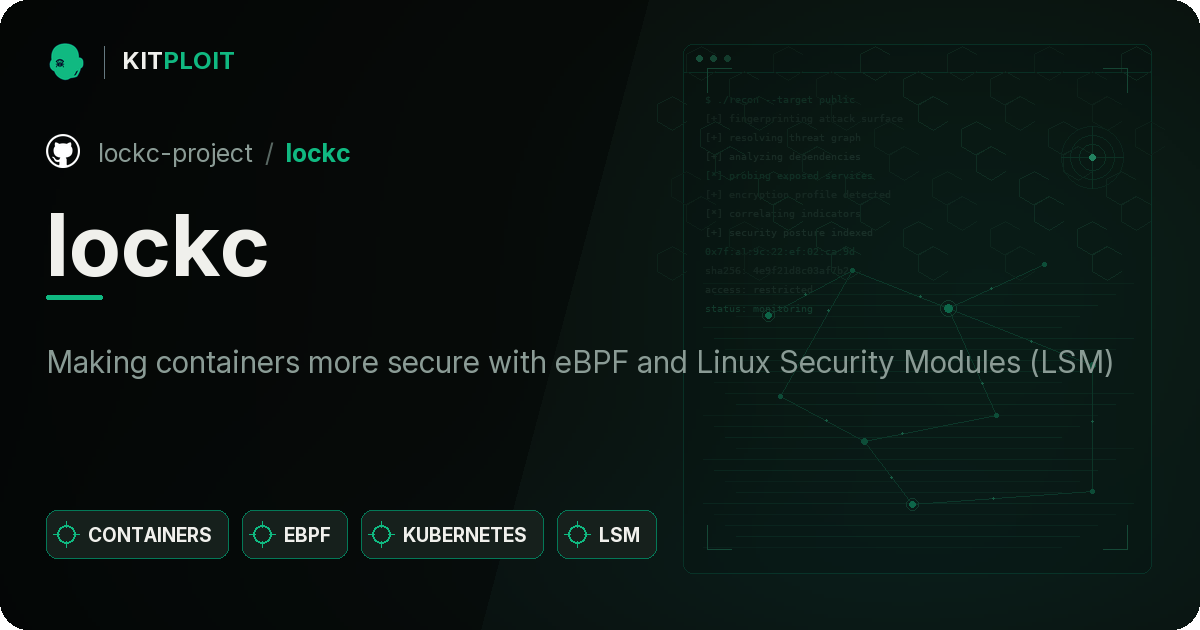Viewport: 1200px width, 630px height.
Task: Click the crosshair icon in CONTAINERS tag
Action: pyautogui.click(x=67, y=535)
